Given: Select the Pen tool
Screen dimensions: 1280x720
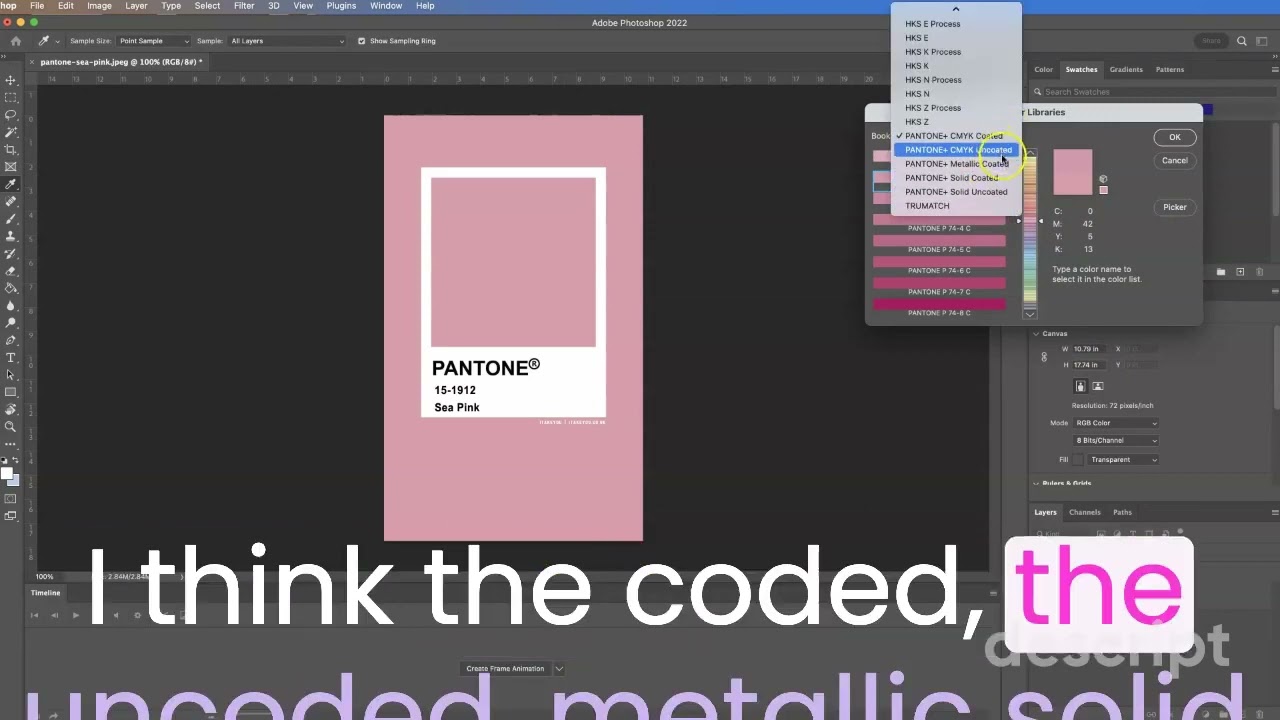Looking at the screenshot, I should pos(11,340).
